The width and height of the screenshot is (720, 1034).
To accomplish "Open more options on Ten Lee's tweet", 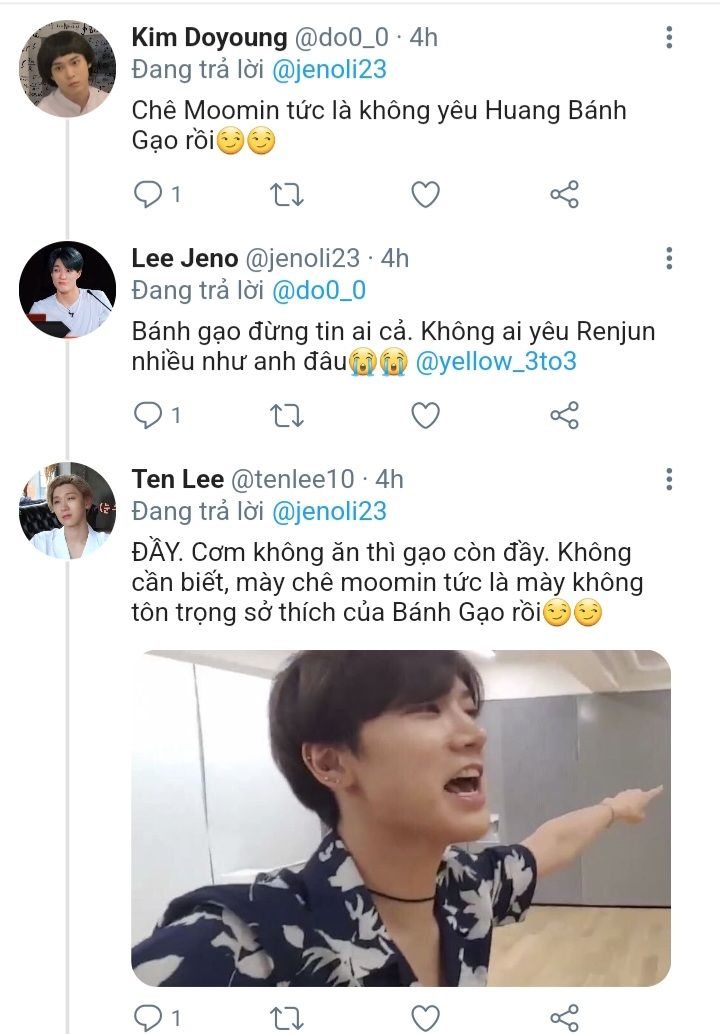I will (x=669, y=480).
